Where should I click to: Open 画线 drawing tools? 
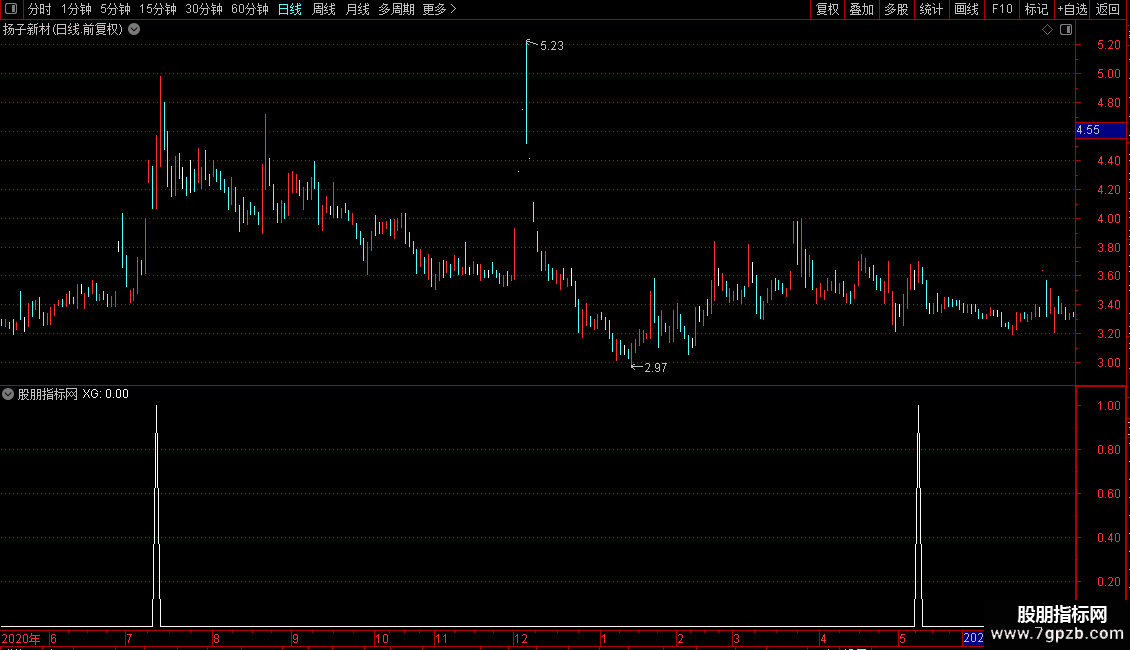pos(966,9)
